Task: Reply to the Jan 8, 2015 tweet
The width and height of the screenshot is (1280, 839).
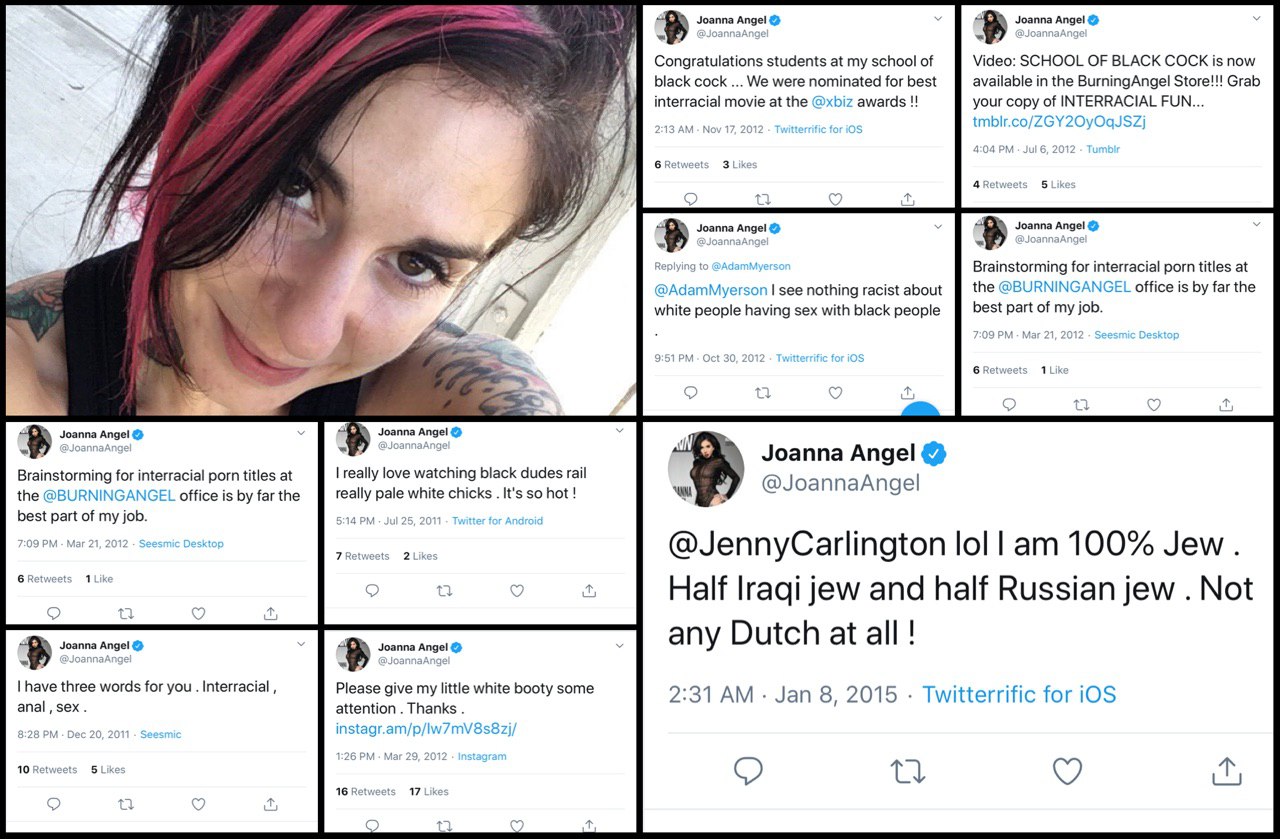Action: coord(748,770)
